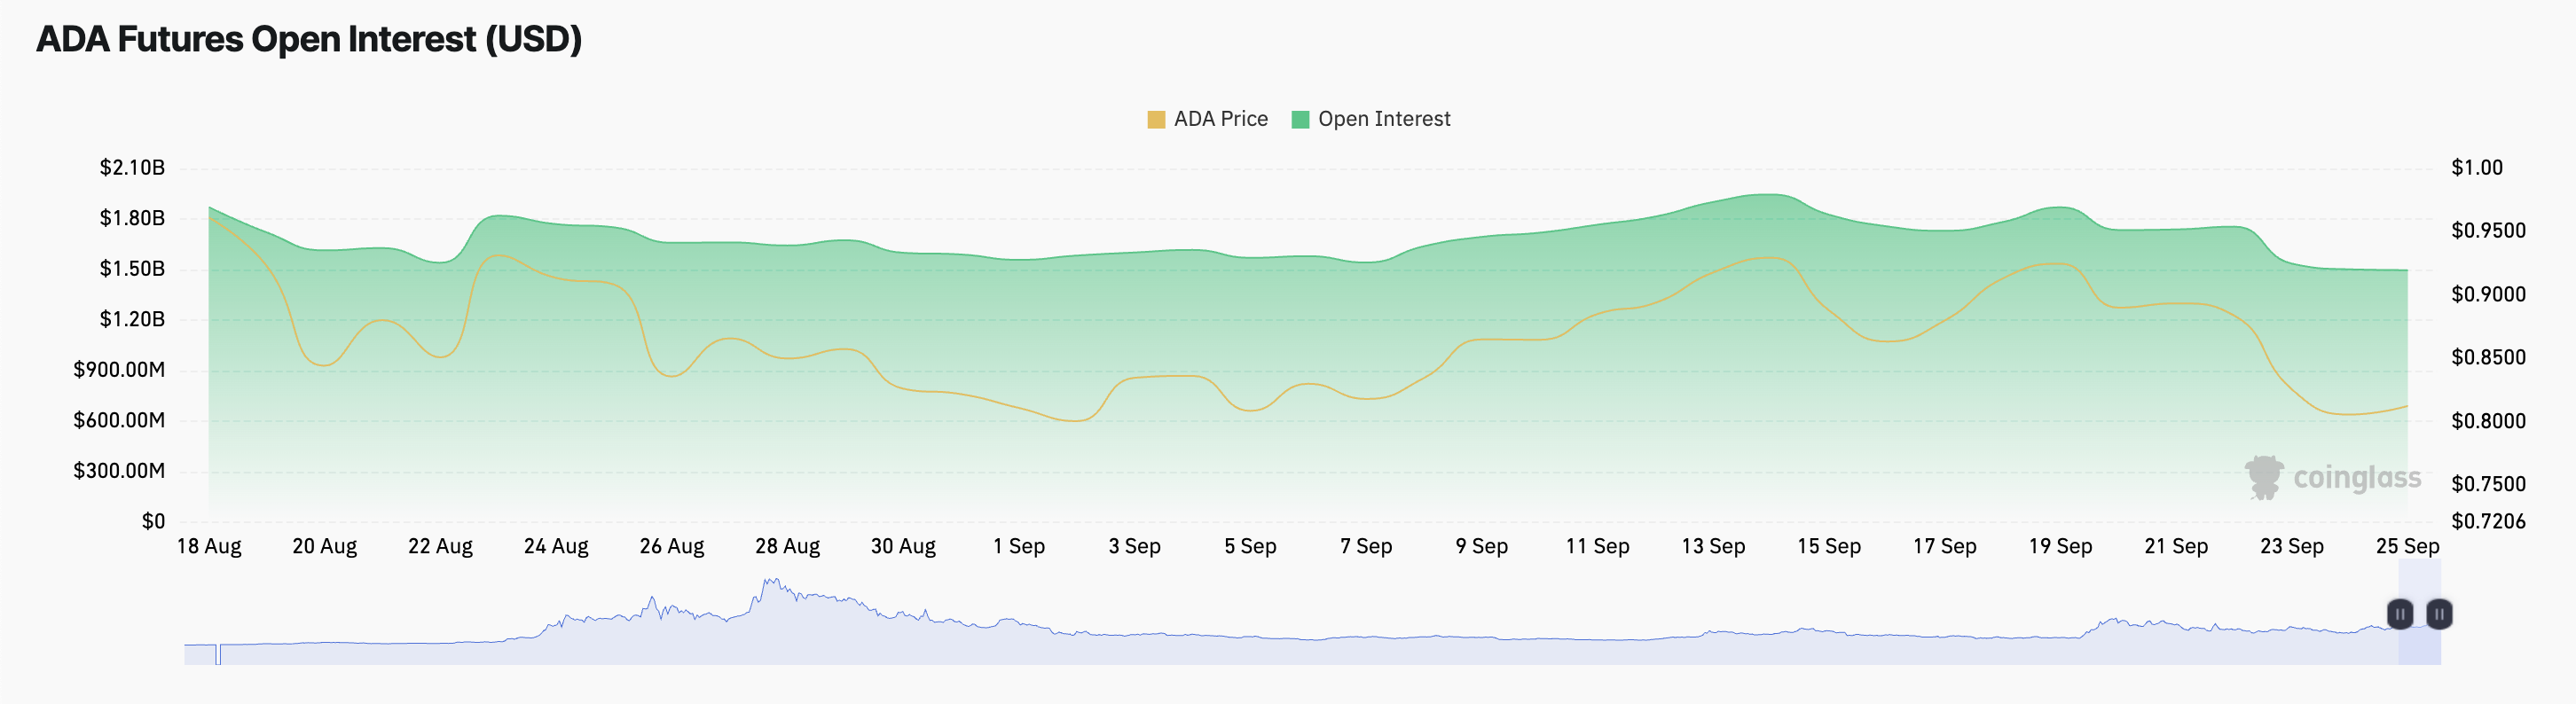
Task: Toggle the ADA Price series label
Action: tap(1220, 119)
